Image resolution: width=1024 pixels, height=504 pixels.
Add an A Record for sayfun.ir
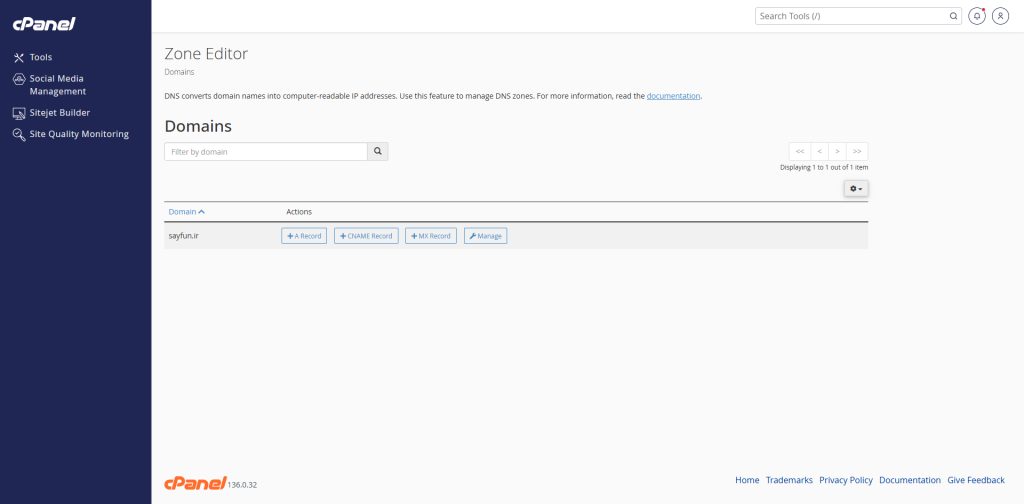pyautogui.click(x=304, y=236)
